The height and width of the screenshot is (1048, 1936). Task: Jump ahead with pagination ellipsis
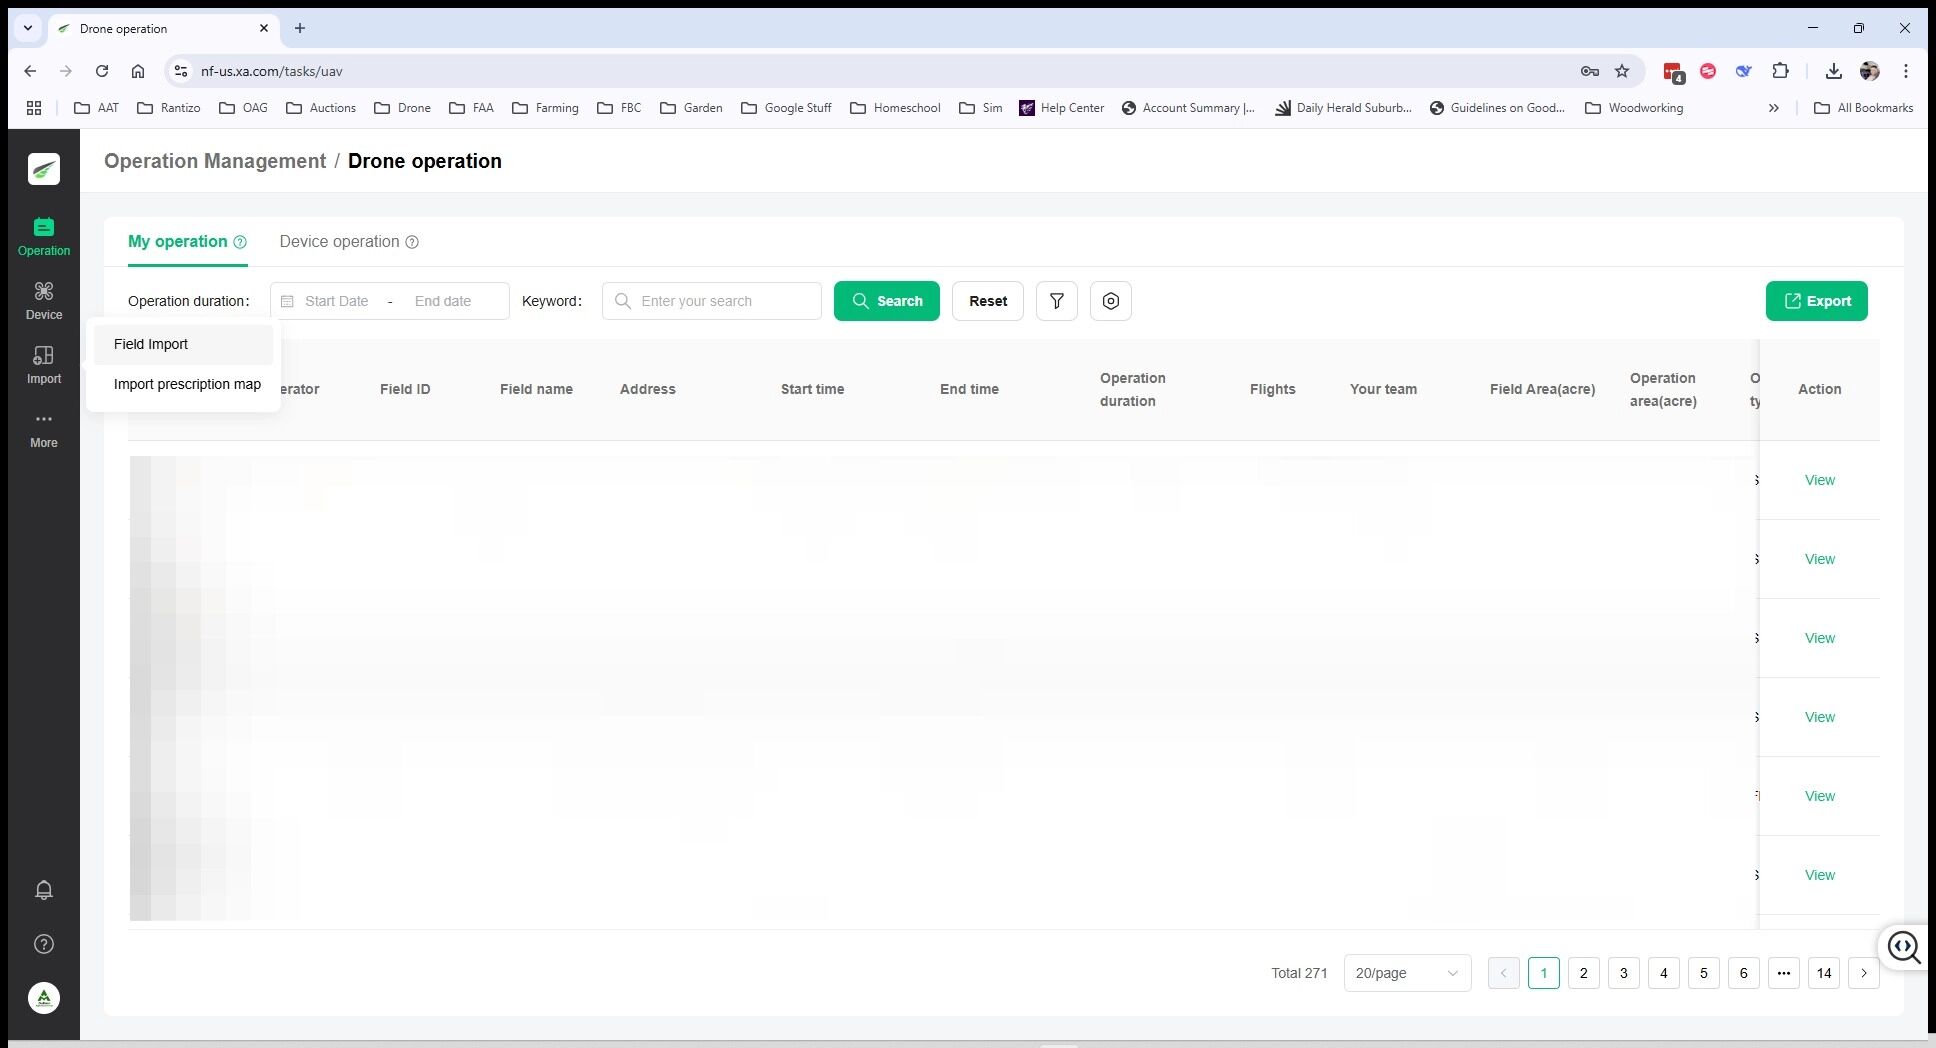1784,973
